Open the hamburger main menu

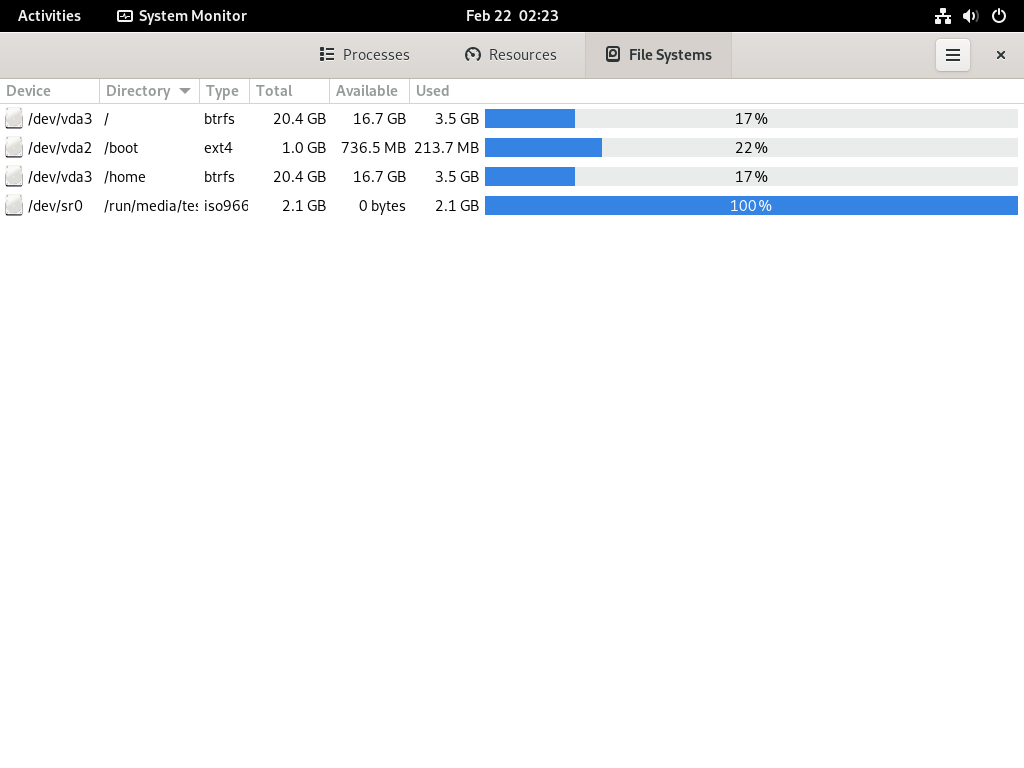[x=953, y=55]
